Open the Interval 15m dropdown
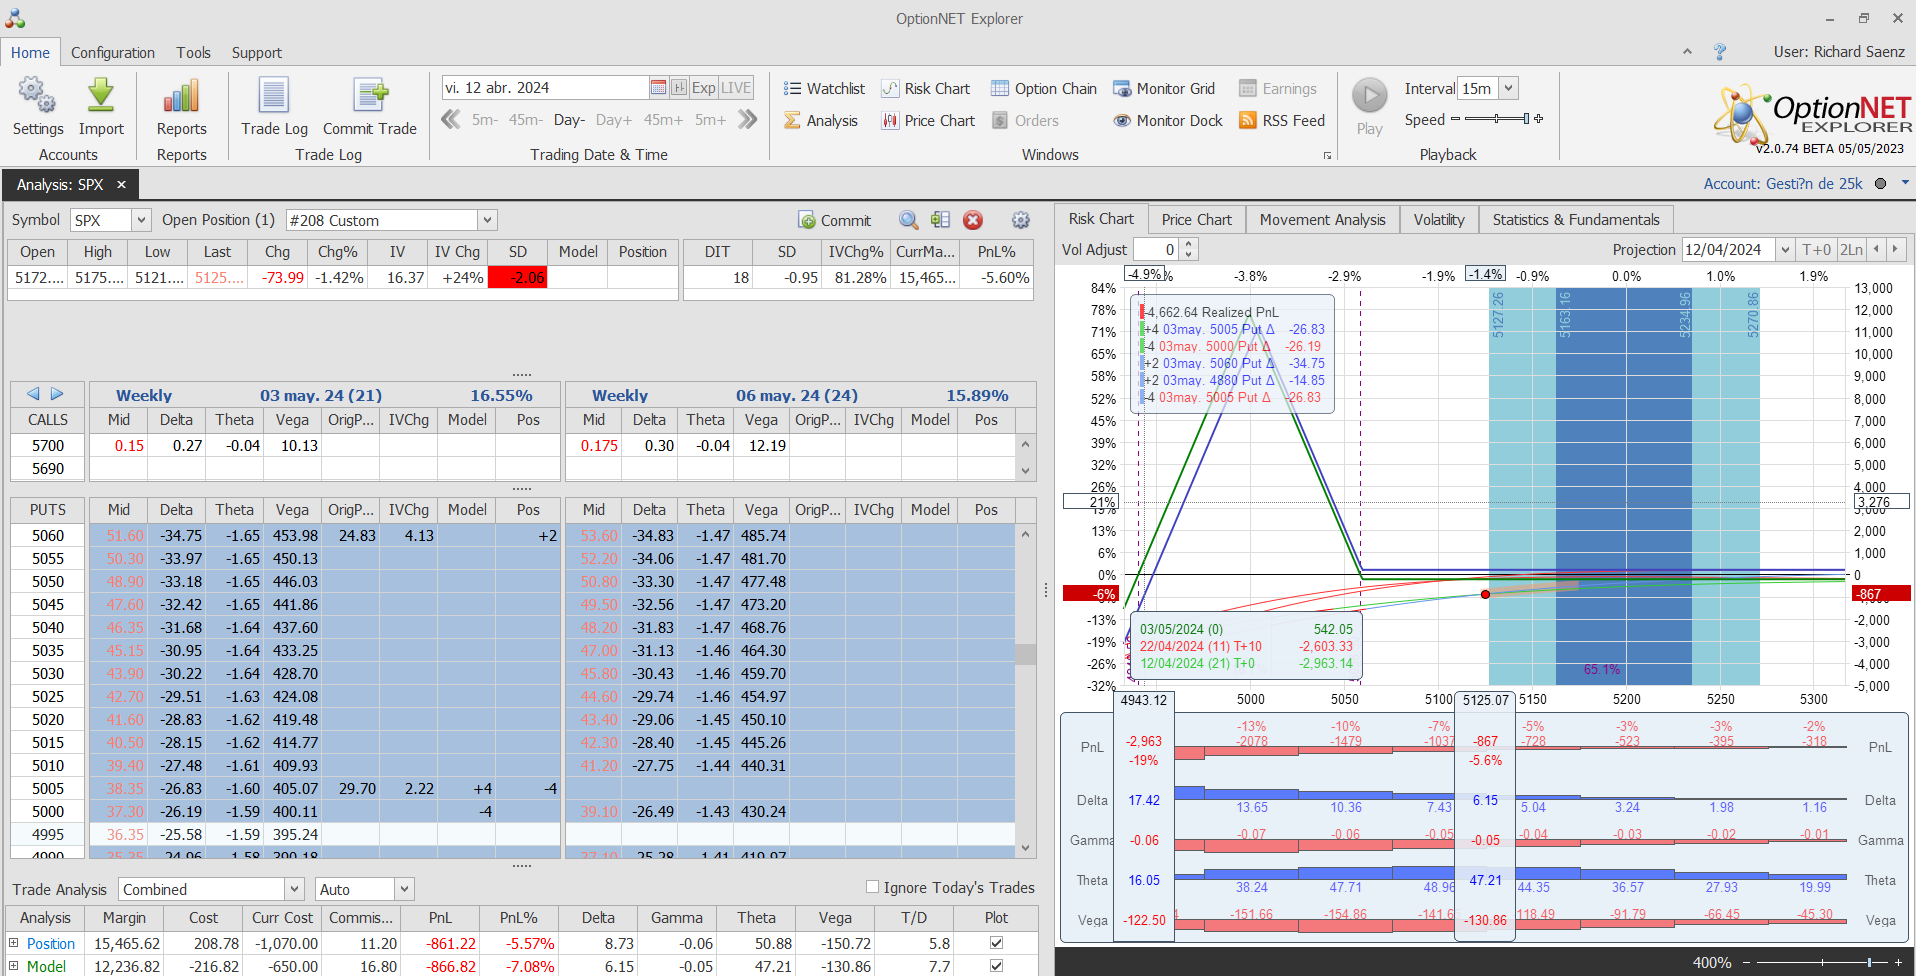The image size is (1916, 976). point(1508,88)
